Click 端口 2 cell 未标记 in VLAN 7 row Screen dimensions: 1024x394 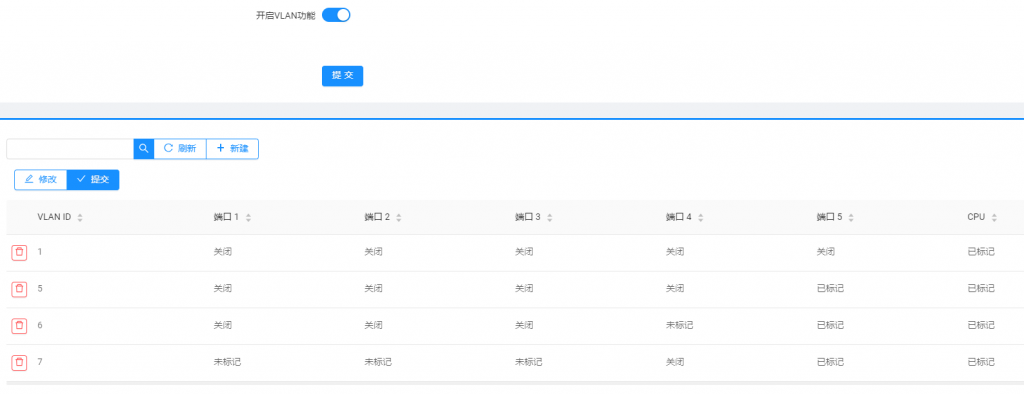[x=378, y=361]
